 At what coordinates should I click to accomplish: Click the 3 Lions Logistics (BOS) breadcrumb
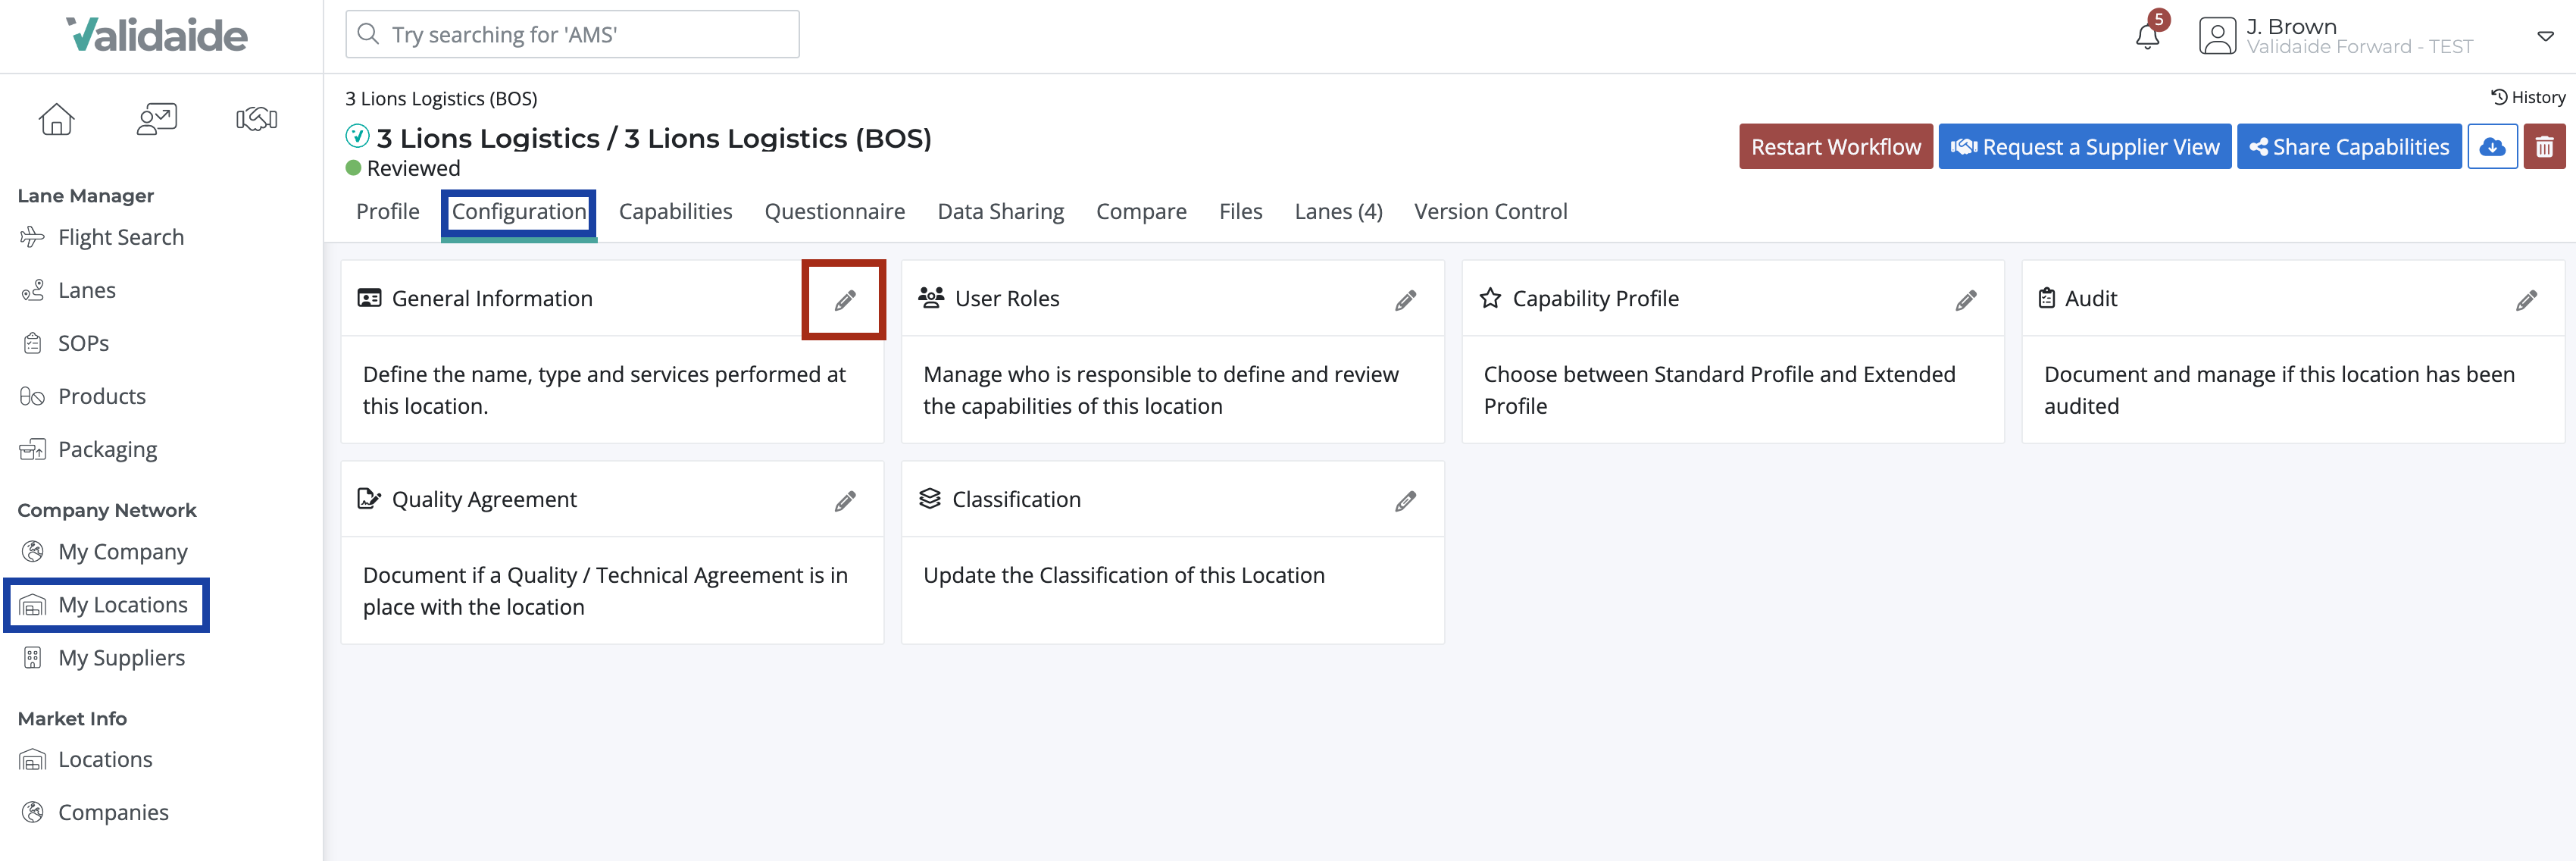point(441,98)
